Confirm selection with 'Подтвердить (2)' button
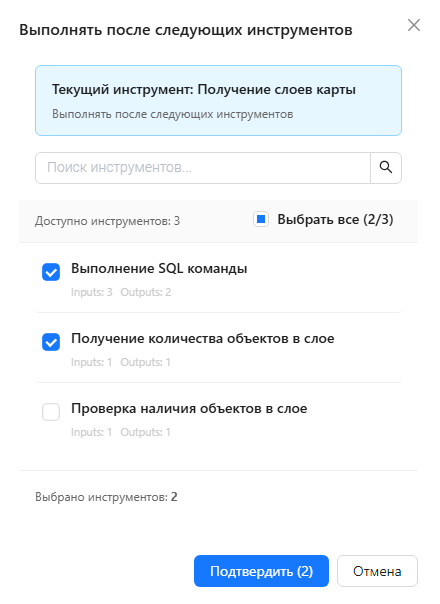Image resolution: width=440 pixels, height=604 pixels. [x=261, y=571]
